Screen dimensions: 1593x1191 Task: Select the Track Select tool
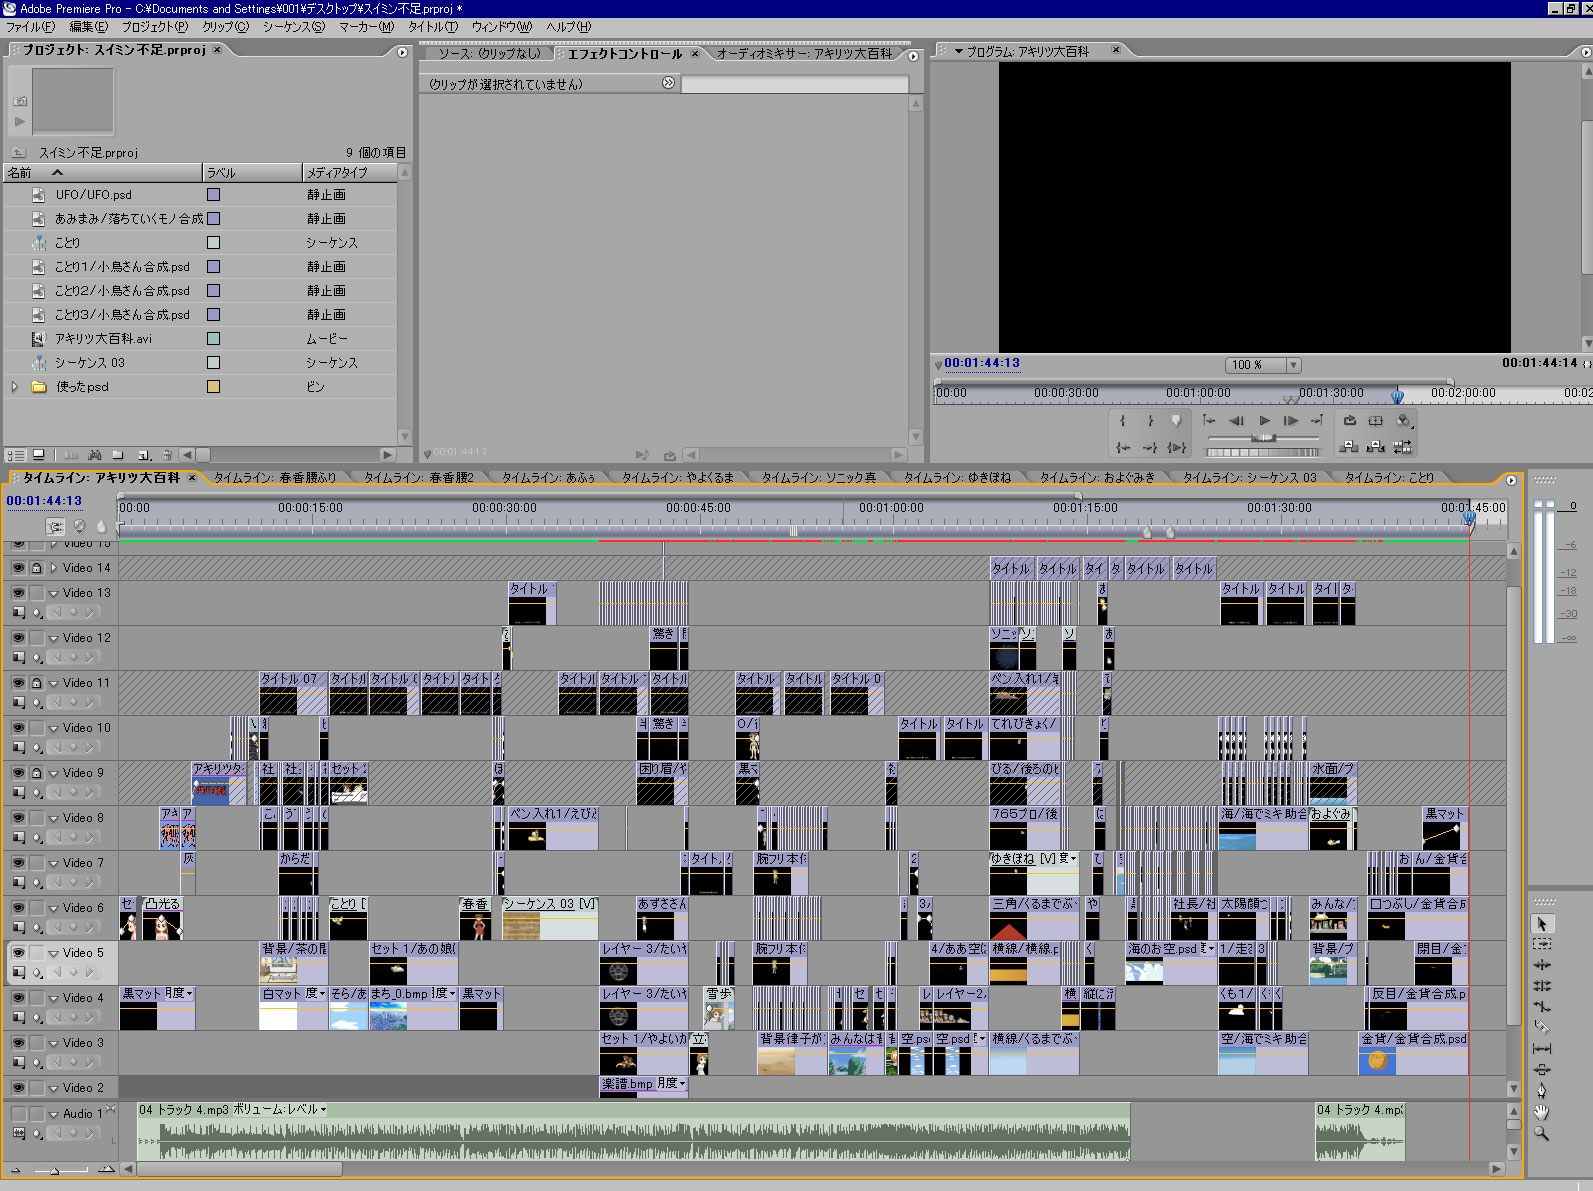click(x=1541, y=944)
